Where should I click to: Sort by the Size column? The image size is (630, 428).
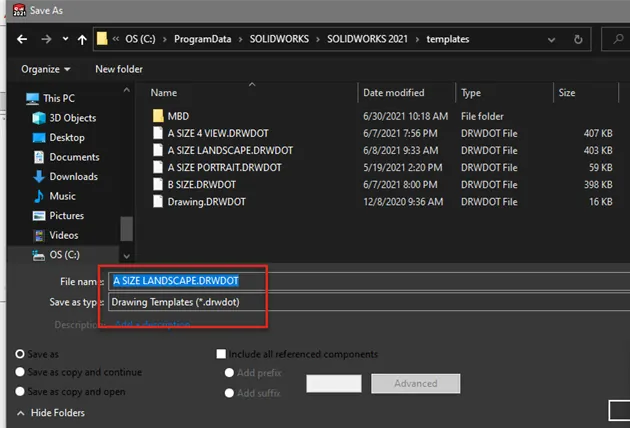tap(567, 93)
